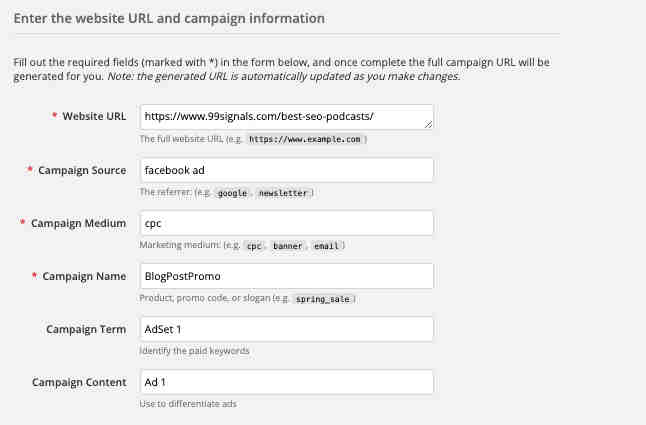The height and width of the screenshot is (425, 646).
Task: Click the banner example tag
Action: tap(288, 246)
